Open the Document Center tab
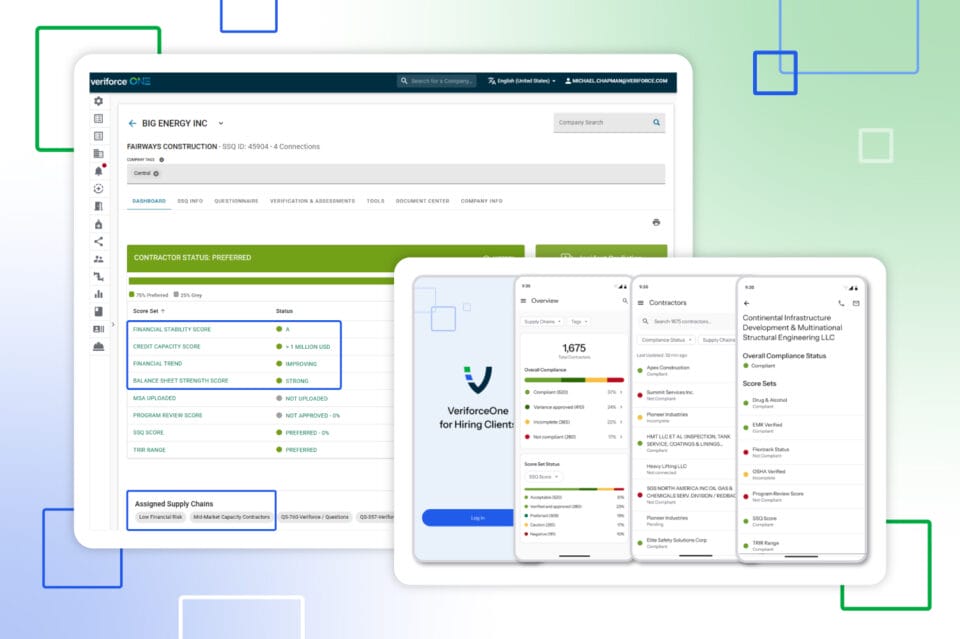This screenshot has width=960, height=639. point(422,201)
